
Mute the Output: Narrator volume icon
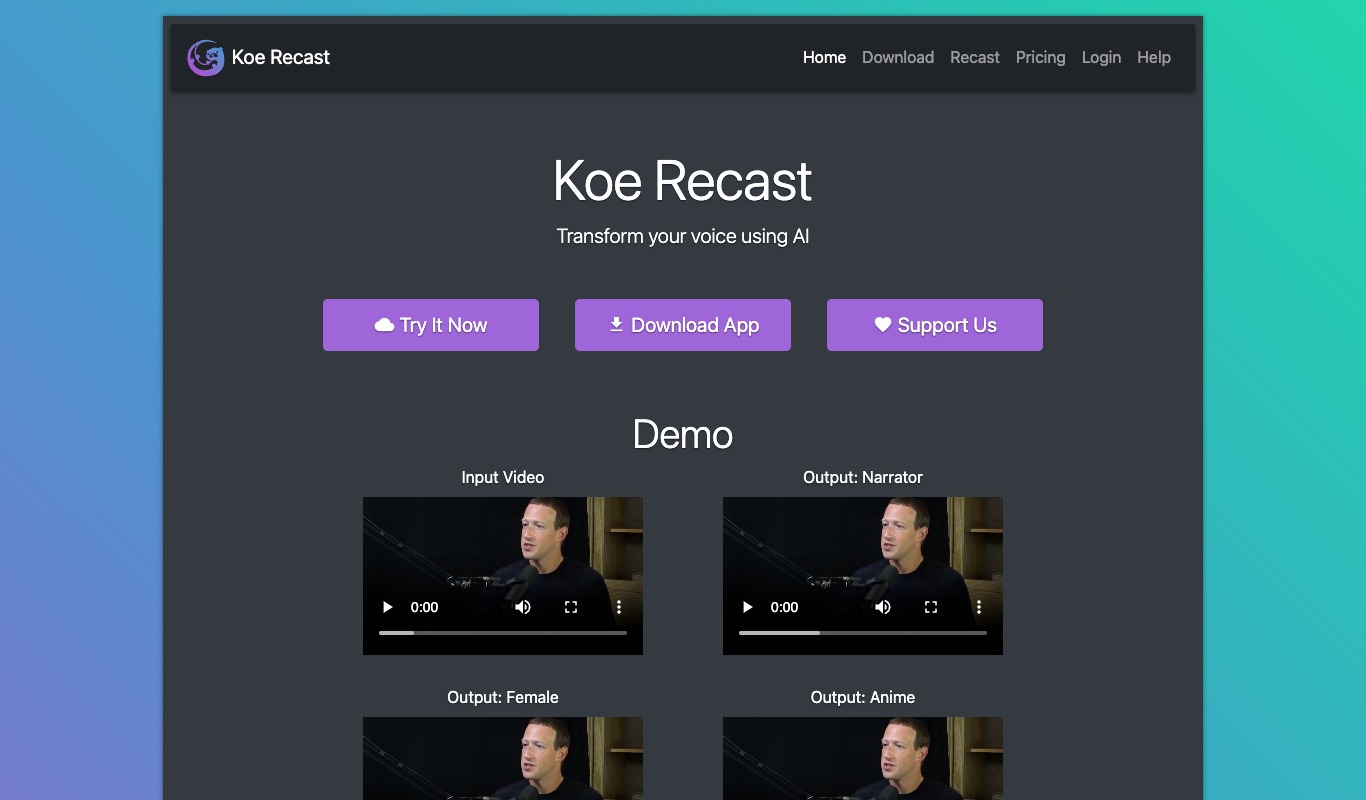883,607
